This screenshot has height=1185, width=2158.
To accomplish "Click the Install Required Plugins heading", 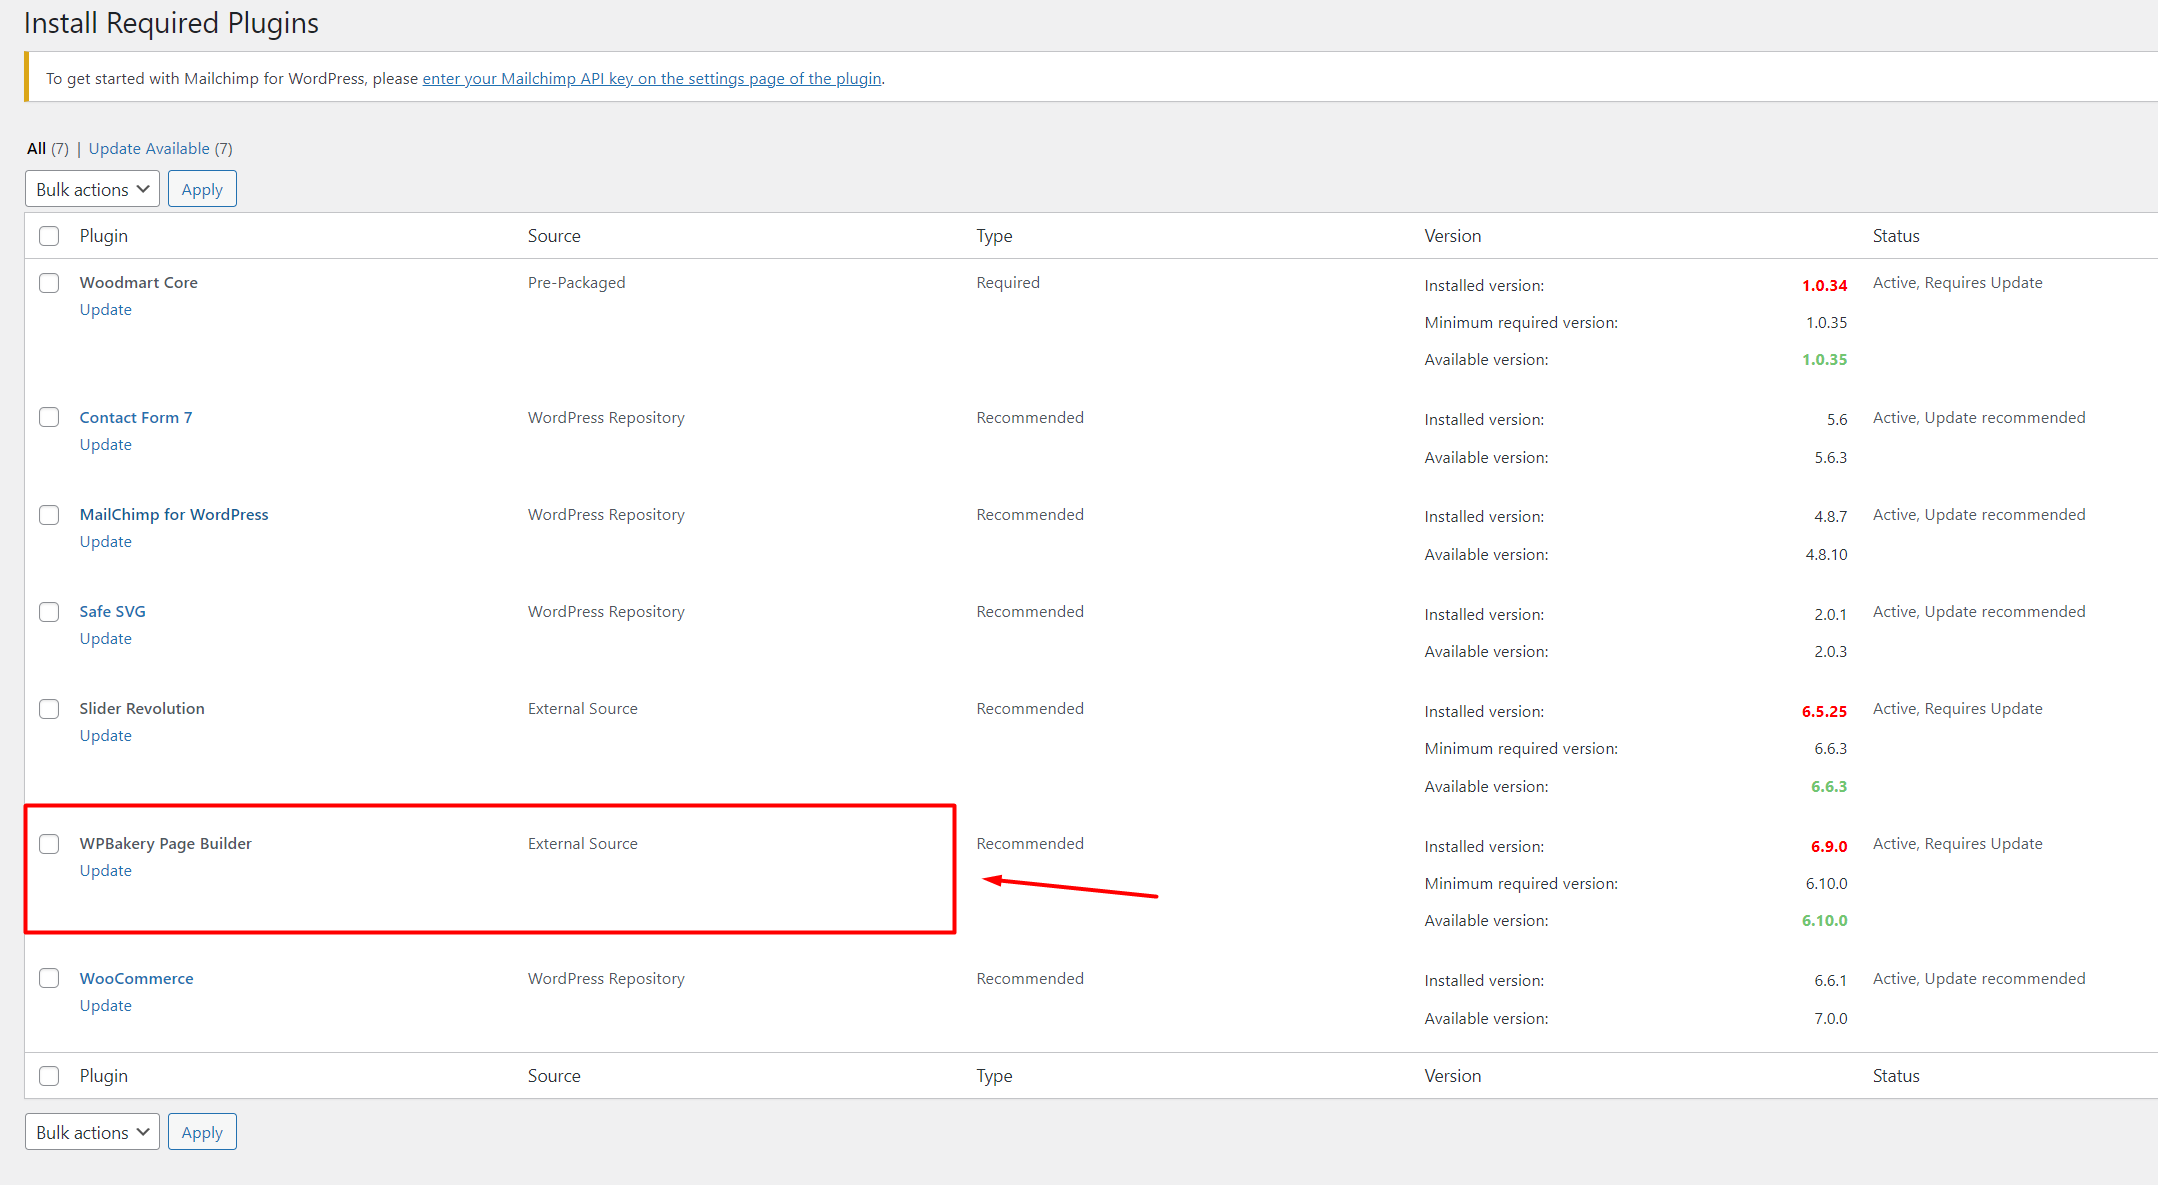I will [171, 23].
